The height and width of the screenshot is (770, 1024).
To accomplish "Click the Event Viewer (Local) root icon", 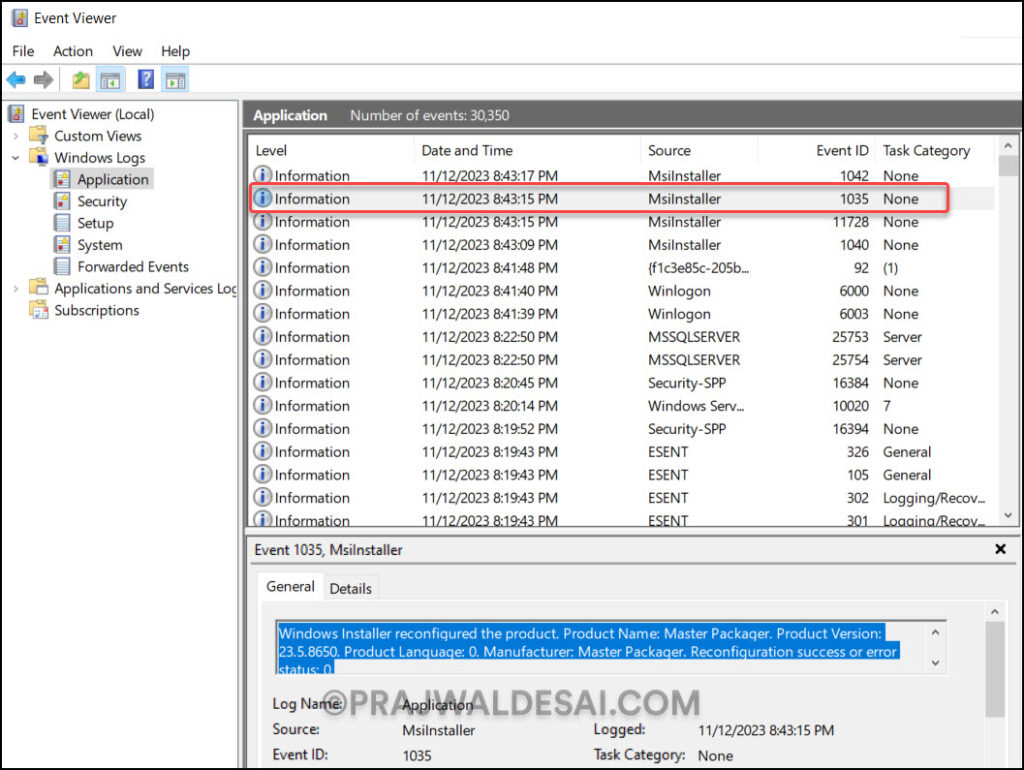I will pyautogui.click(x=17, y=114).
